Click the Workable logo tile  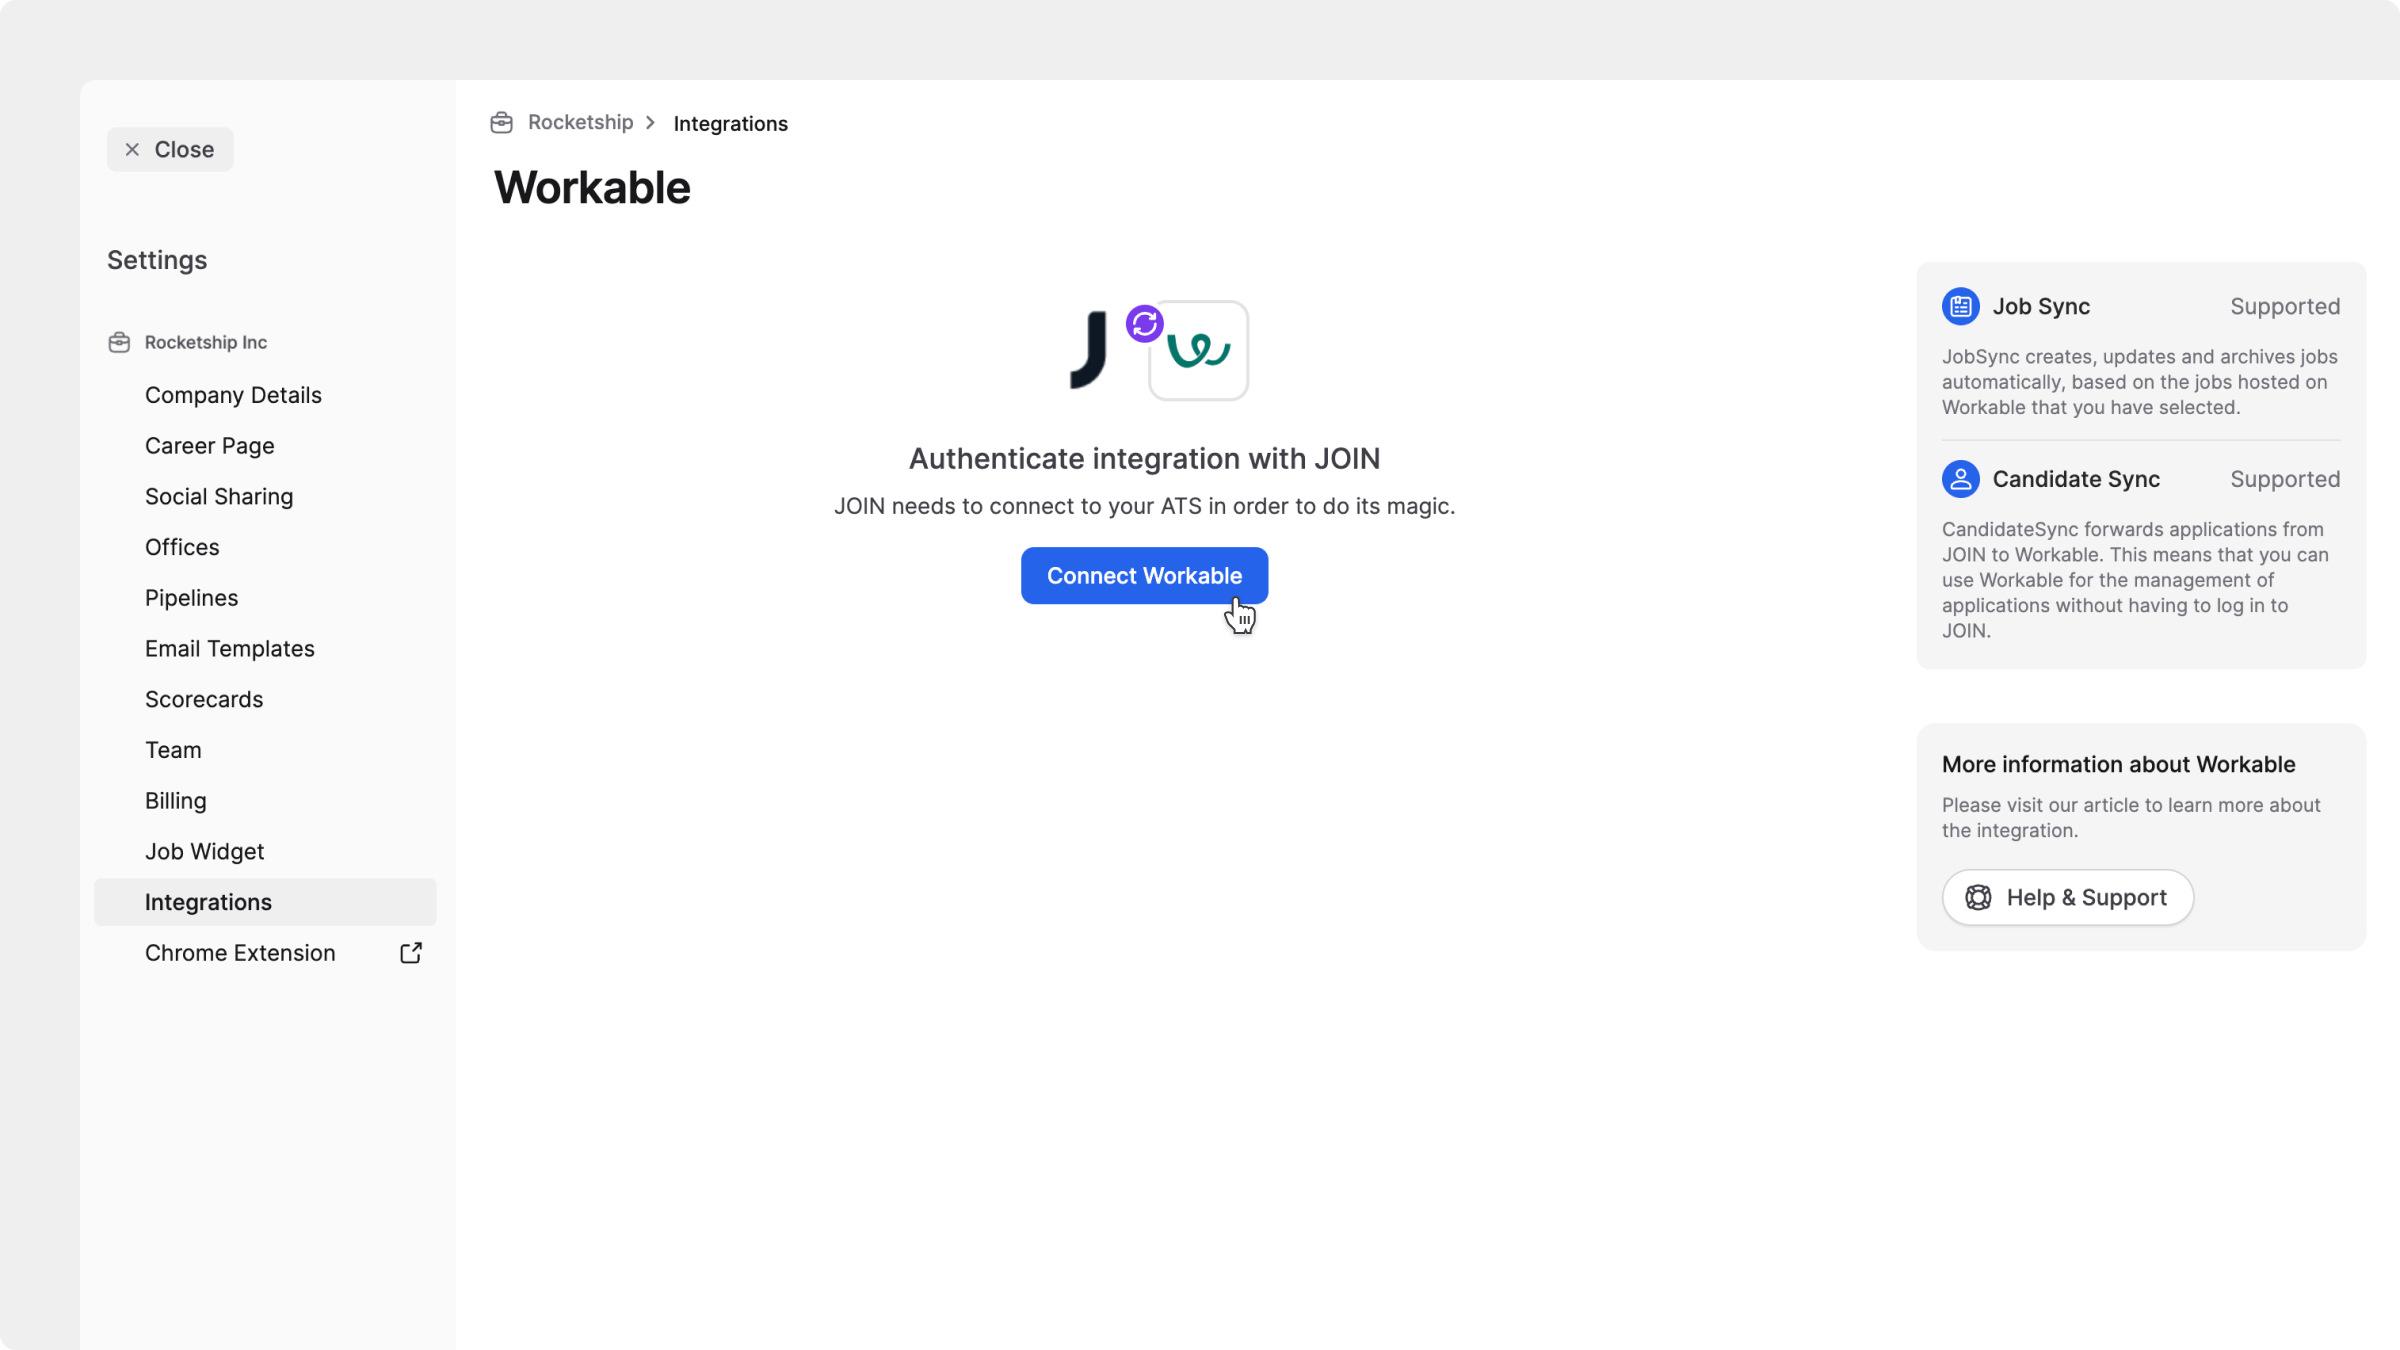point(1199,352)
